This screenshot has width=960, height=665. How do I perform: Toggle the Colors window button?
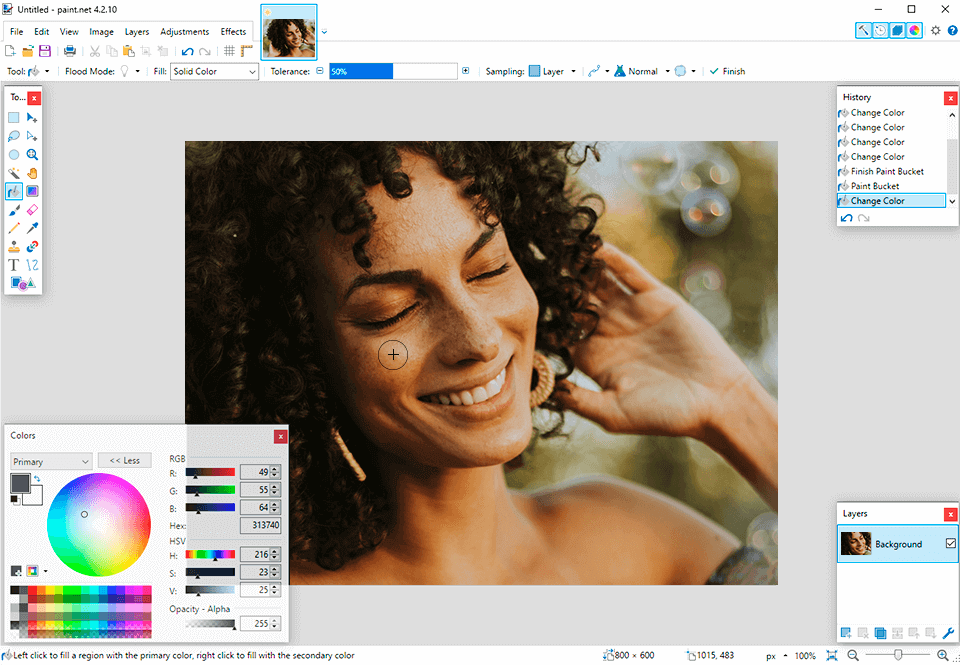click(x=914, y=30)
